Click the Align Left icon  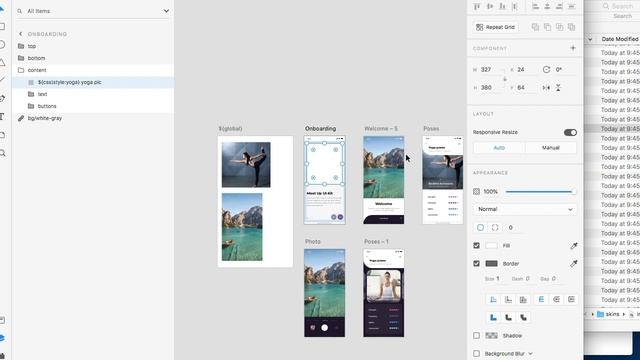[x=536, y=6]
